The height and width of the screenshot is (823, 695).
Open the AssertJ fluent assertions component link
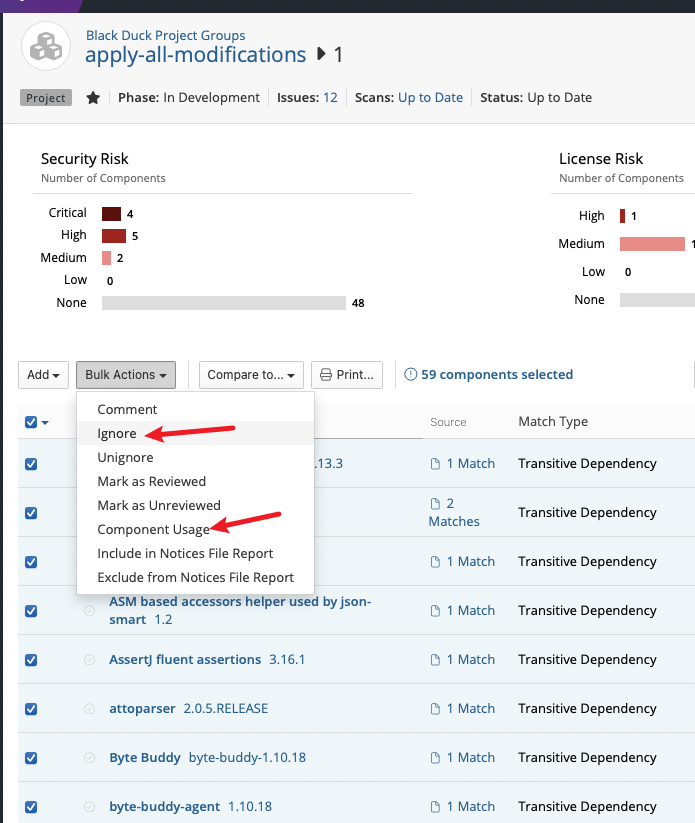coord(185,659)
